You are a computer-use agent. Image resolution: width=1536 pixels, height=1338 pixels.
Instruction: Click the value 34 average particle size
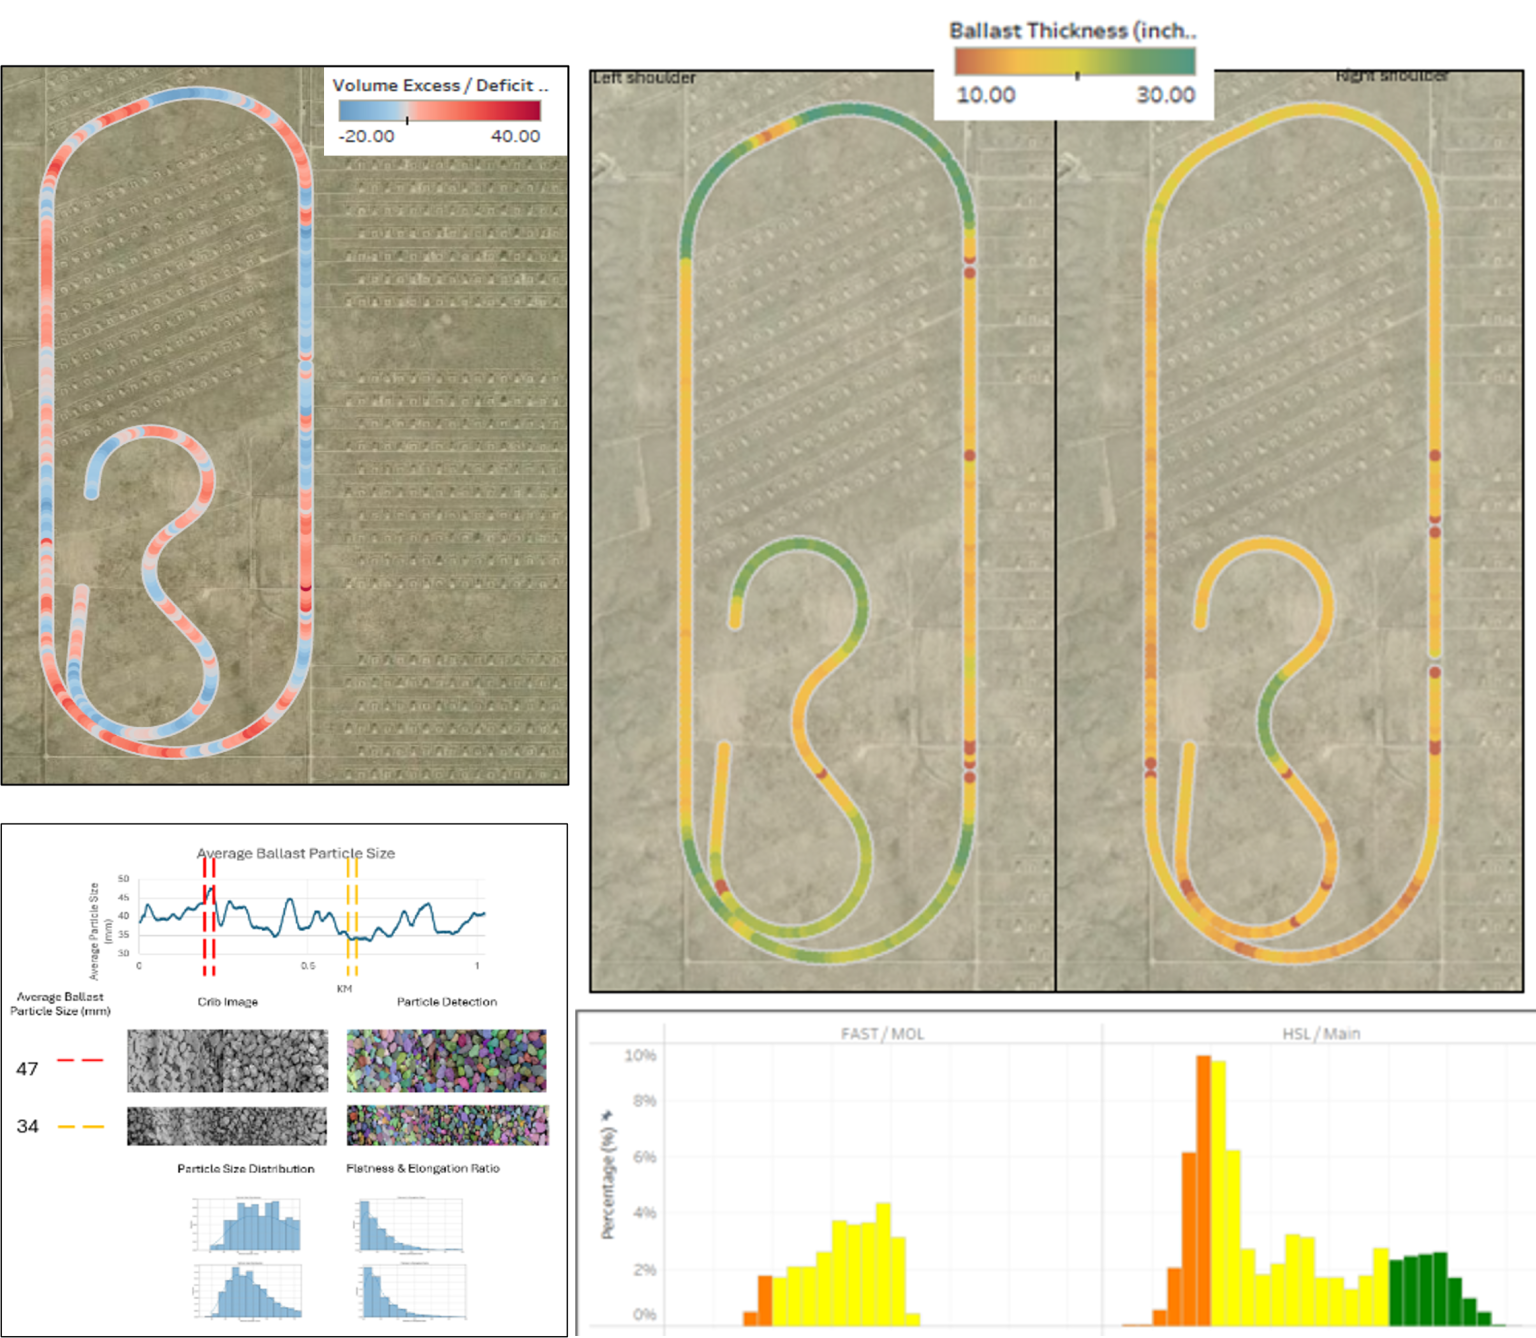click(x=27, y=1126)
